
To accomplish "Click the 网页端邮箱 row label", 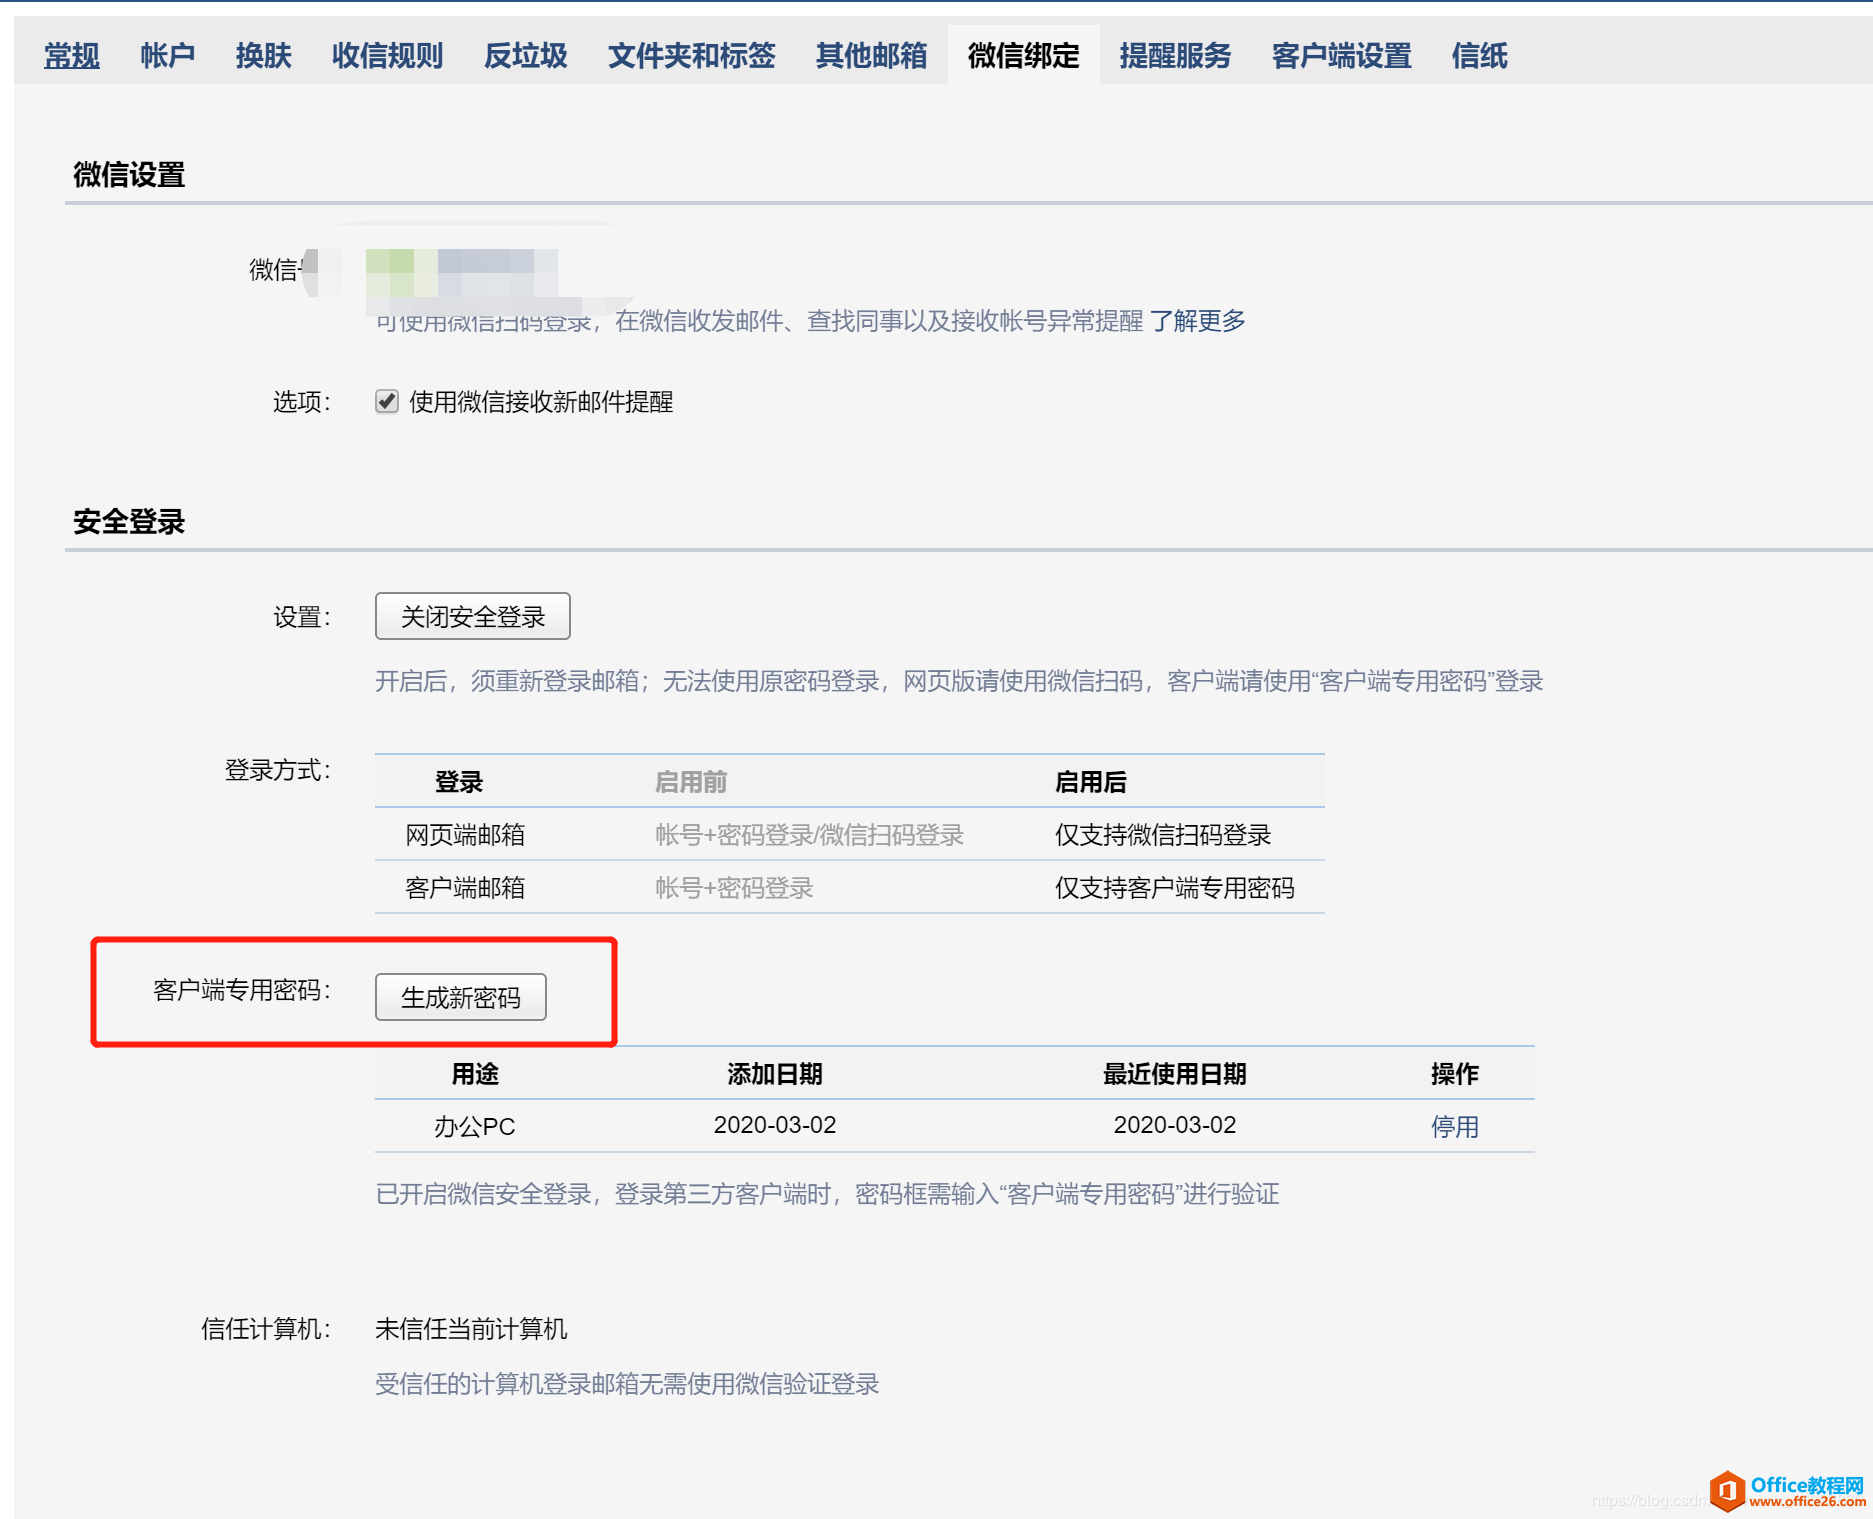I will click(465, 835).
